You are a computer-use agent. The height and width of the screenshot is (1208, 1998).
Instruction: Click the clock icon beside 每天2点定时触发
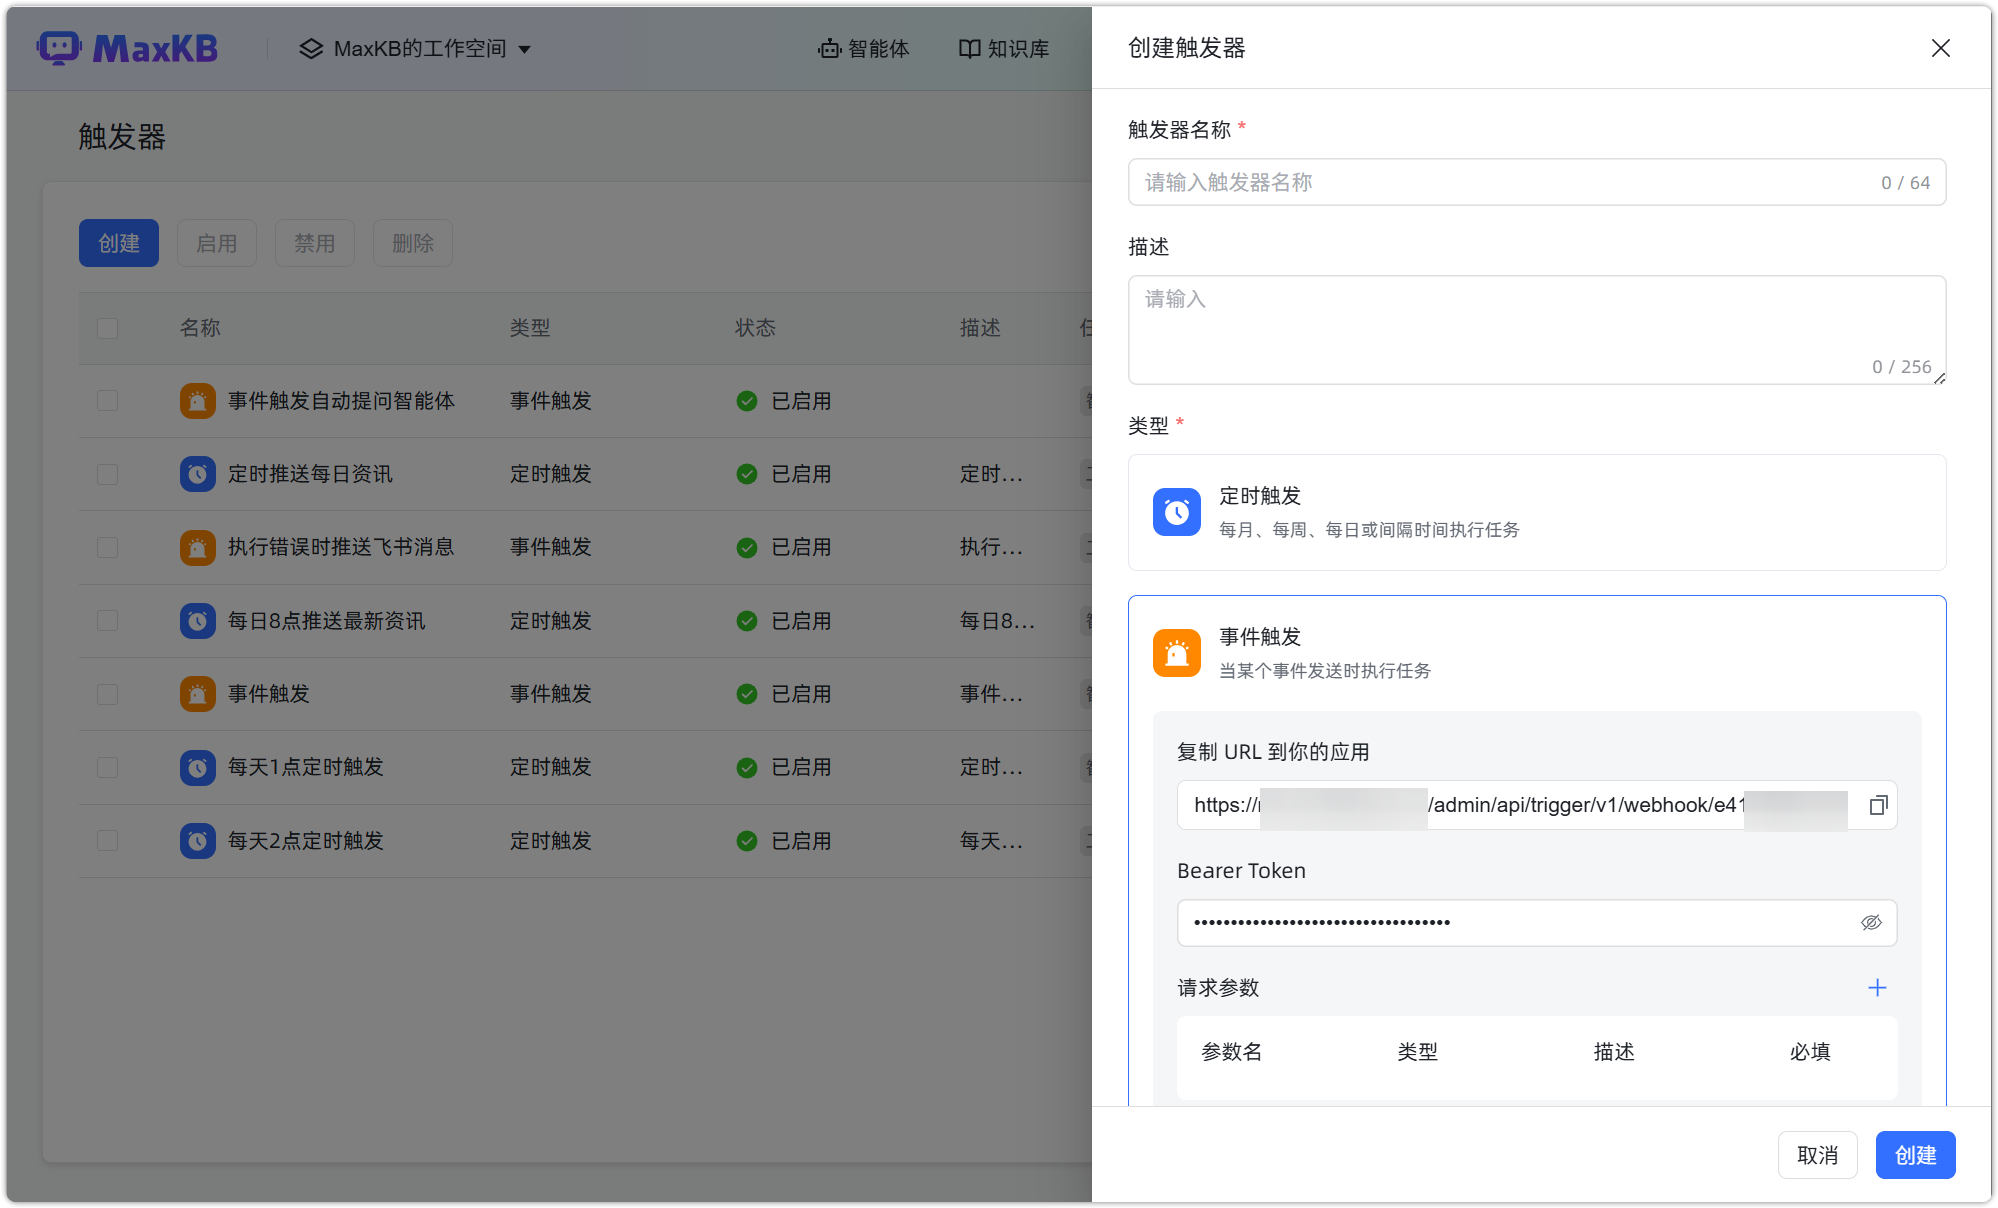pyautogui.click(x=197, y=840)
